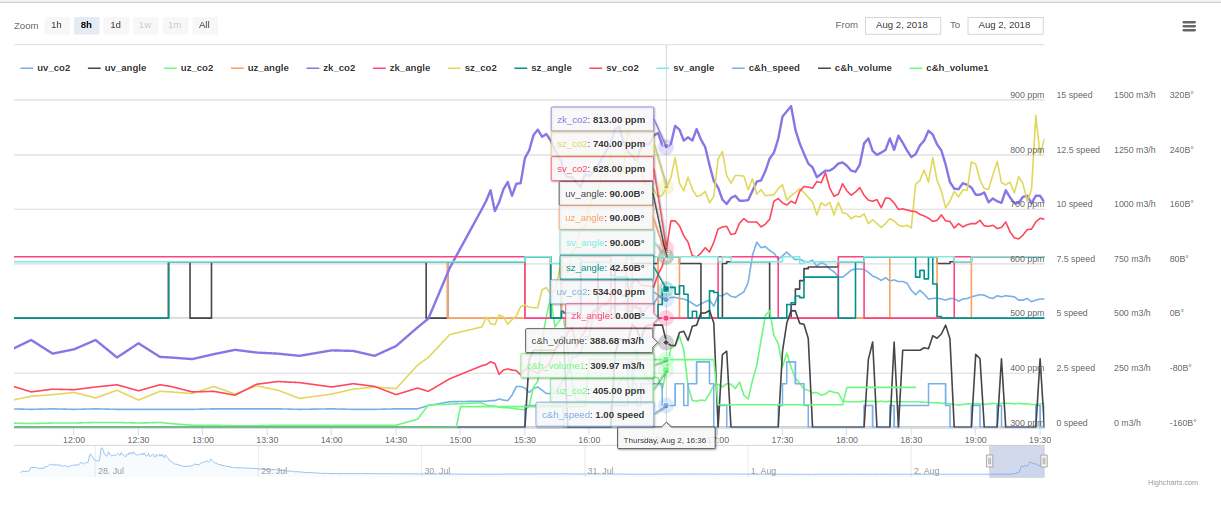Toggle sz_co2 series in legend

(473, 68)
